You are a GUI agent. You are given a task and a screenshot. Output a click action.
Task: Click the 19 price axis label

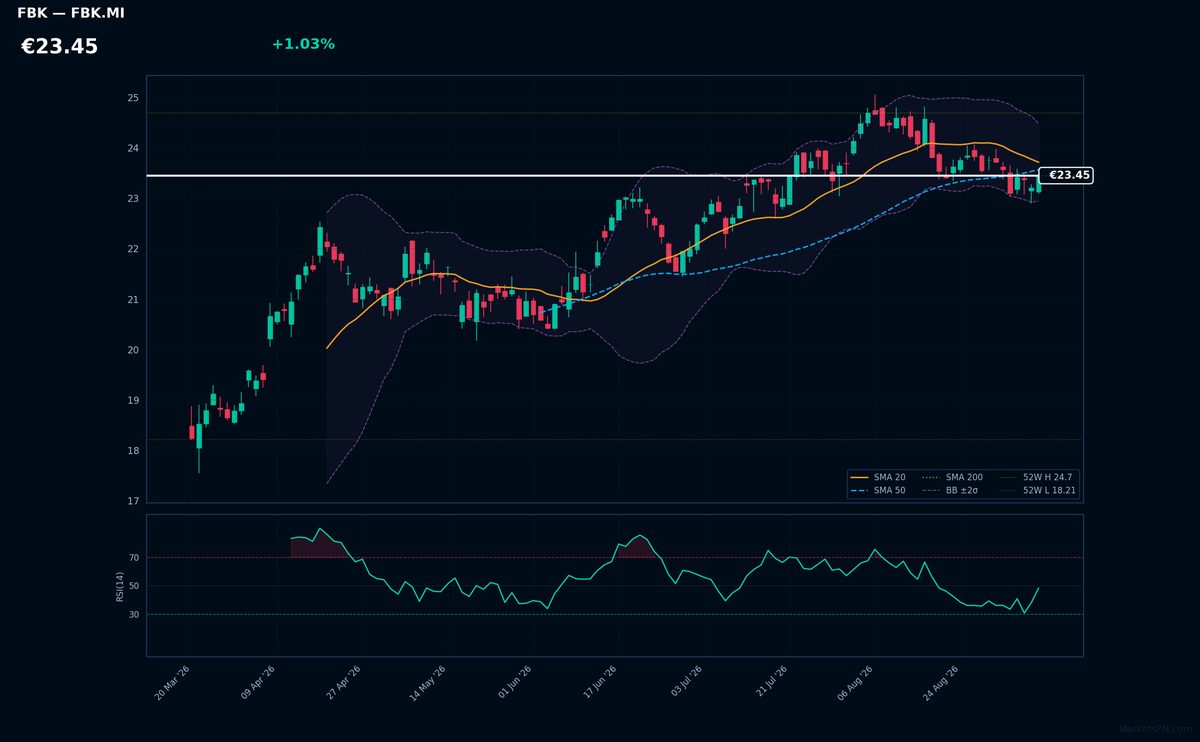[133, 400]
